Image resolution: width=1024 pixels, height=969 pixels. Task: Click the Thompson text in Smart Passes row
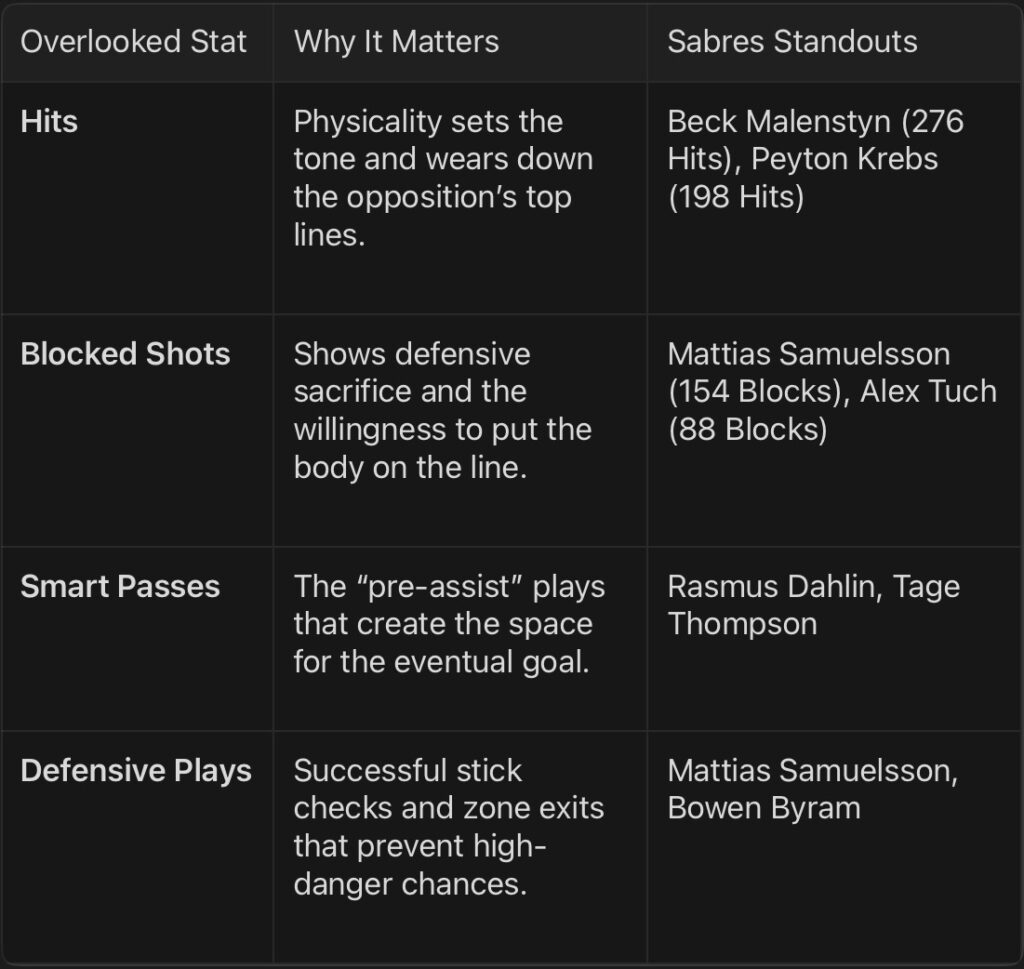(x=743, y=624)
